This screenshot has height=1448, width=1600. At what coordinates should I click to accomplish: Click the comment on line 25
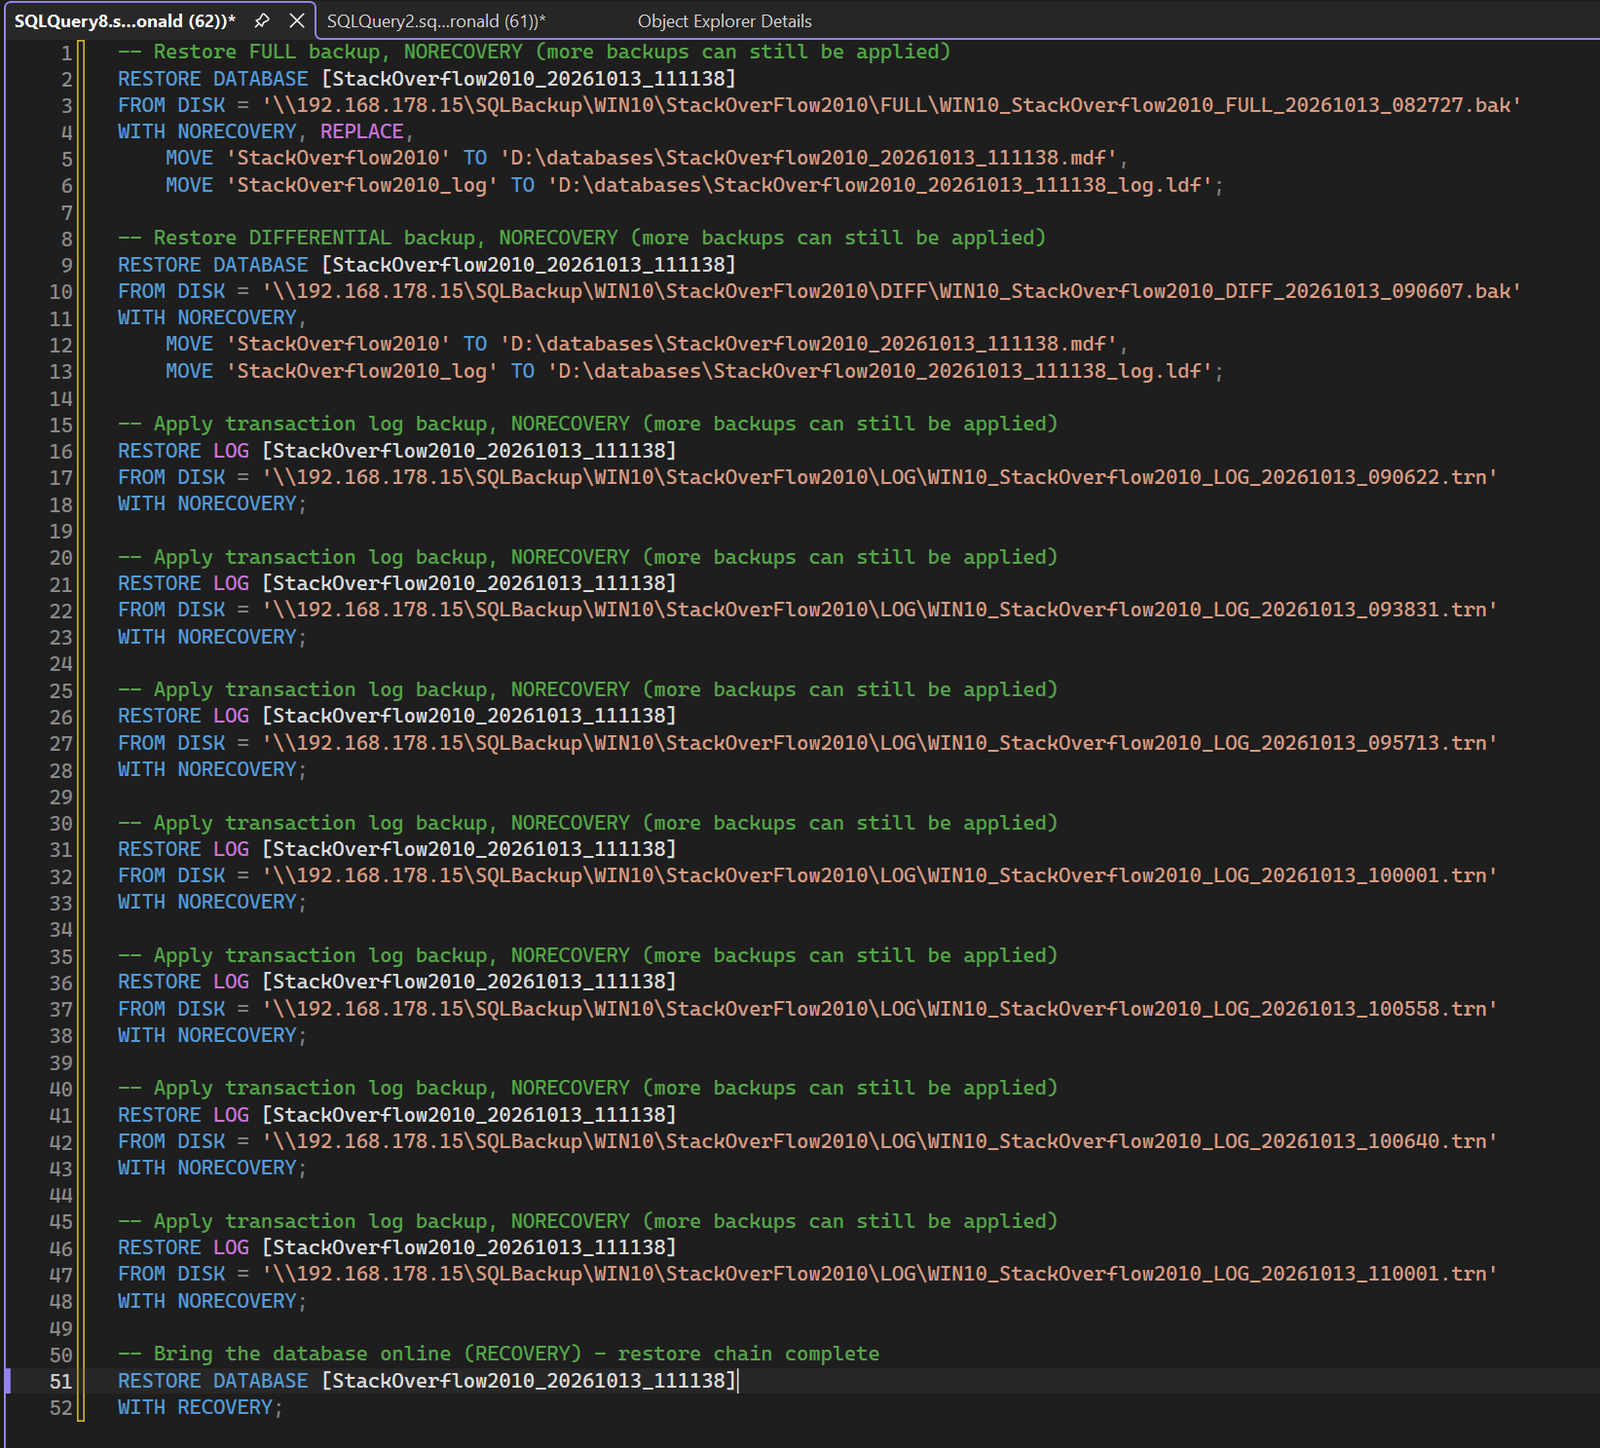(x=588, y=690)
